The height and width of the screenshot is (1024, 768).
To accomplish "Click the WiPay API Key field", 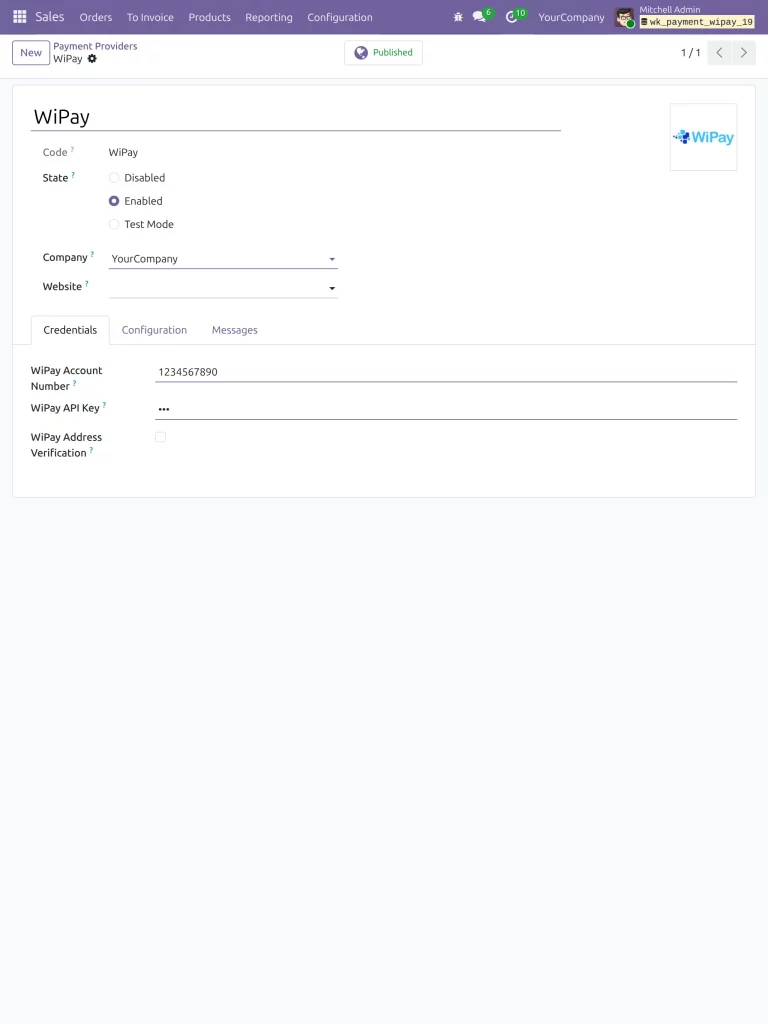I will coord(446,409).
